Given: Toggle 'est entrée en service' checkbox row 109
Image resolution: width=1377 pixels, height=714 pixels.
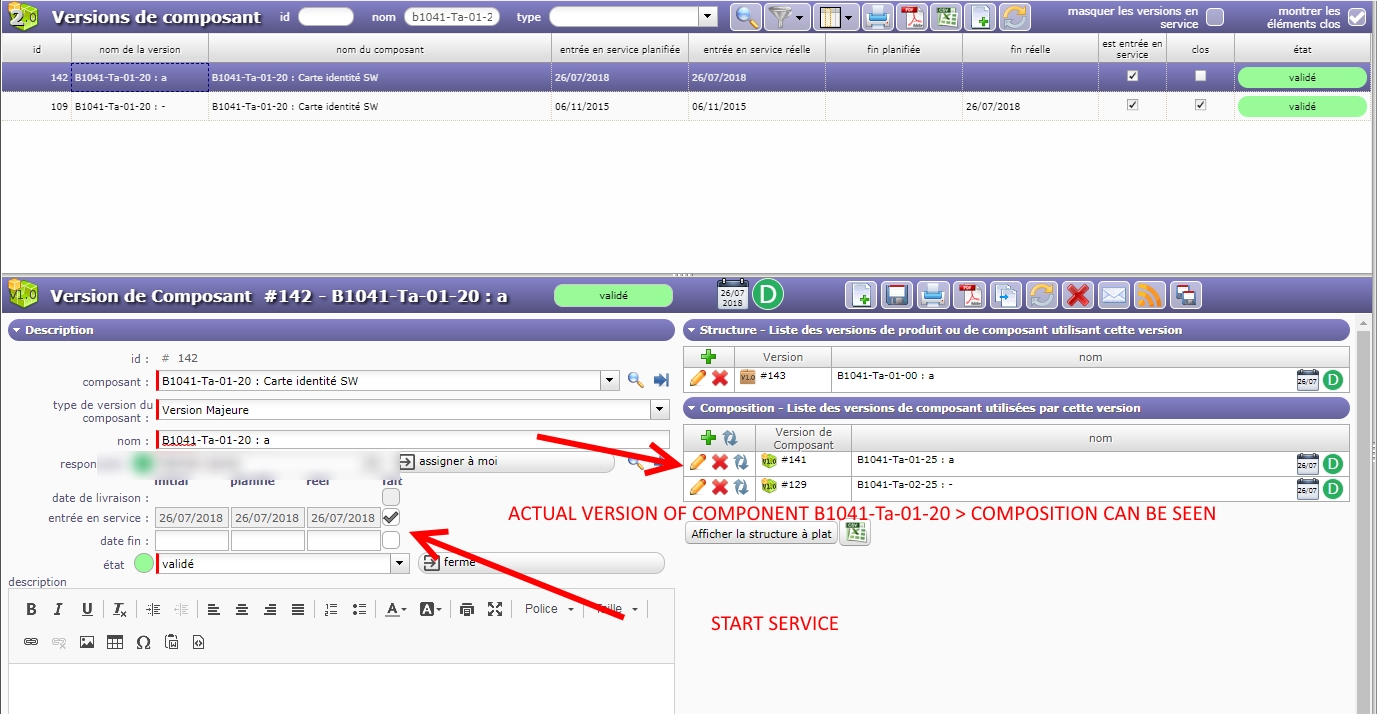Looking at the screenshot, I should [1132, 105].
